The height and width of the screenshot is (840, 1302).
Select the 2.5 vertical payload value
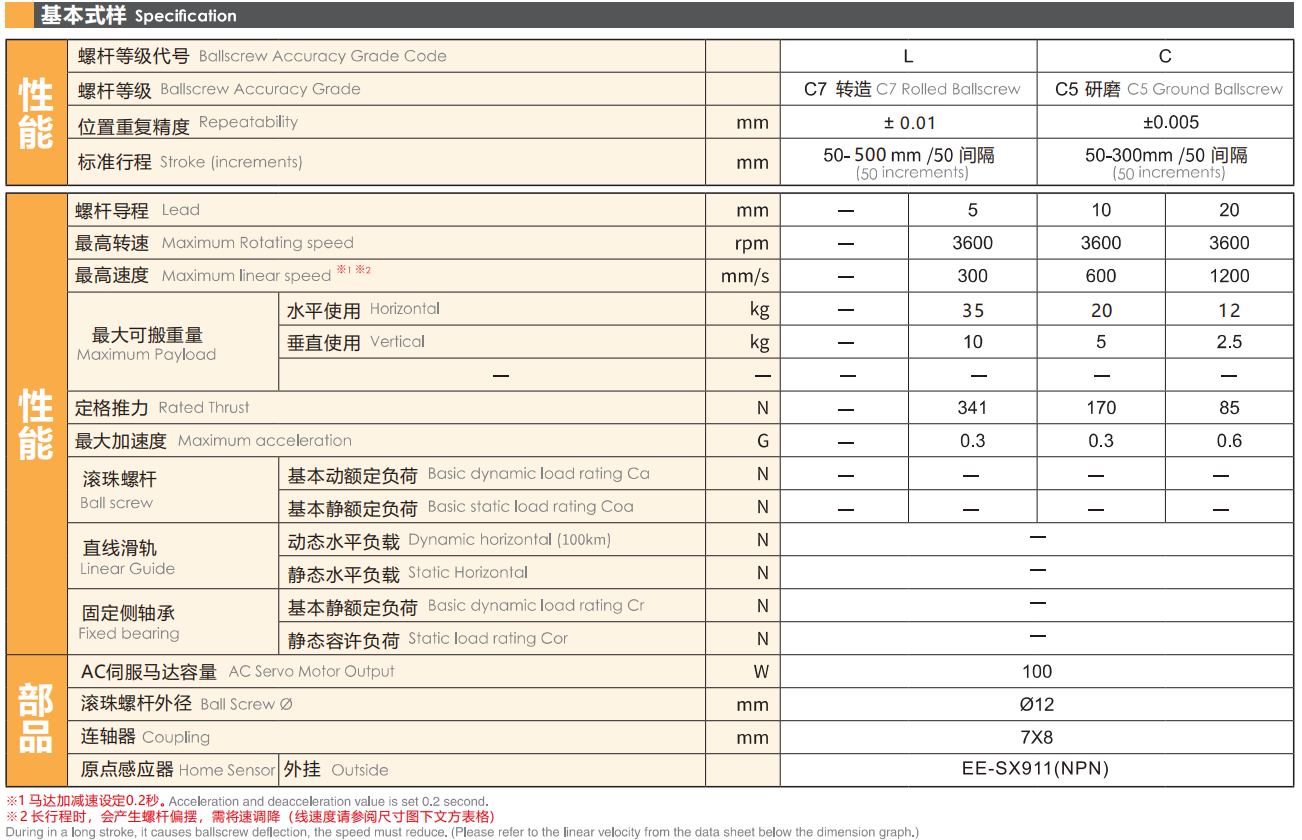1229,342
